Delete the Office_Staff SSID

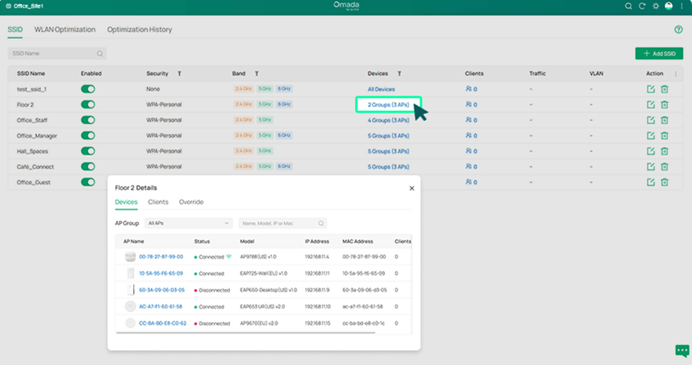(x=664, y=120)
